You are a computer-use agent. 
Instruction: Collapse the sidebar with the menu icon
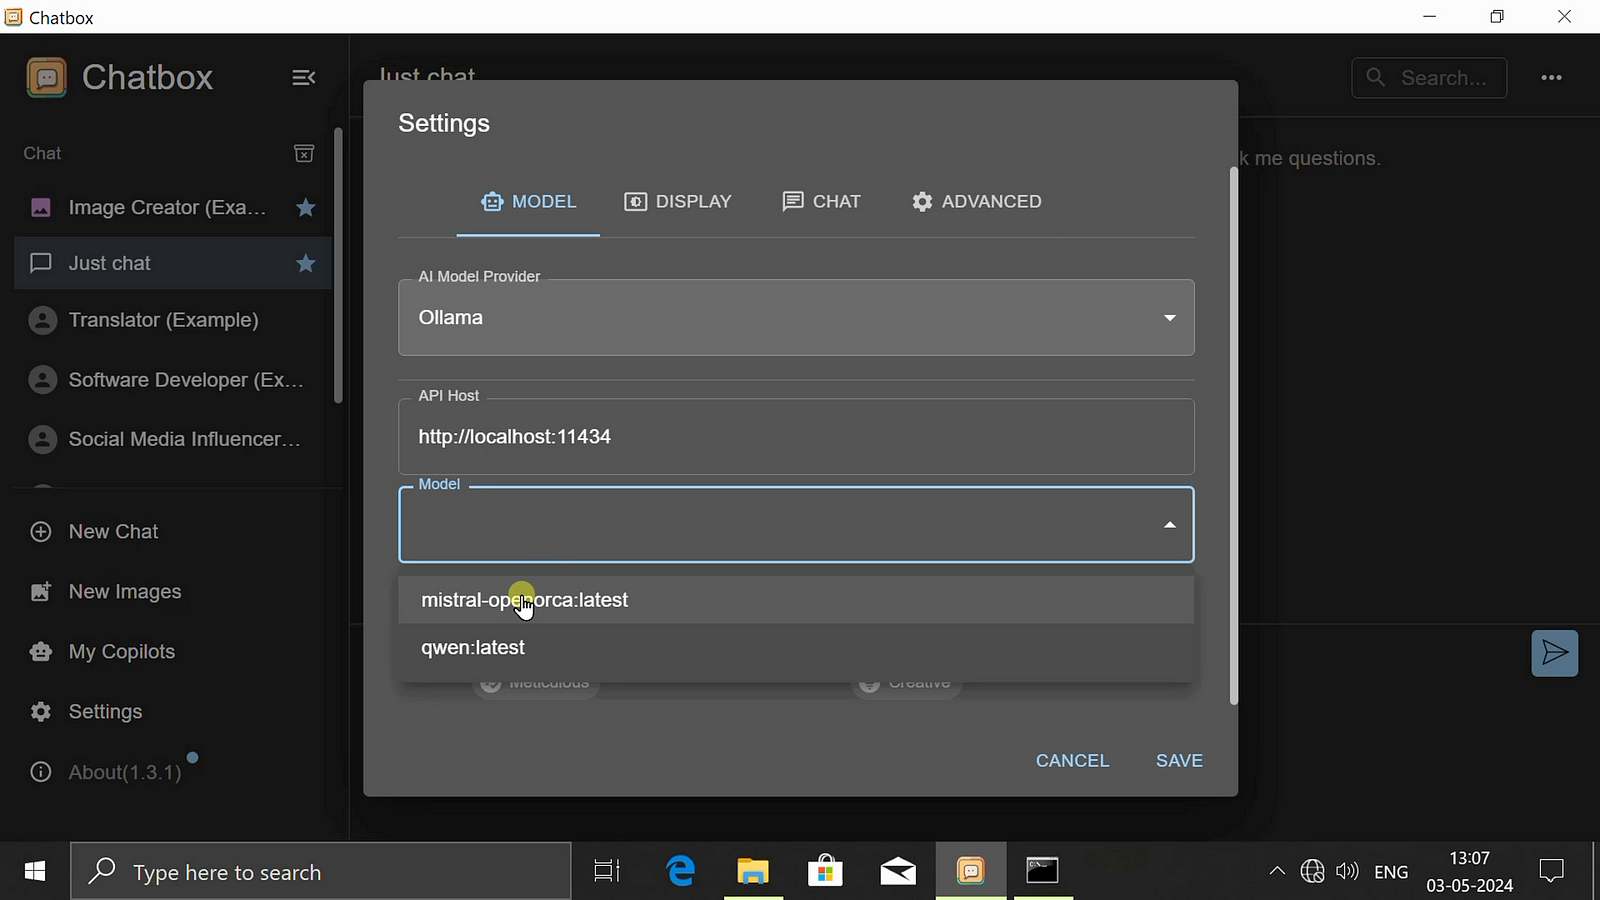click(303, 78)
